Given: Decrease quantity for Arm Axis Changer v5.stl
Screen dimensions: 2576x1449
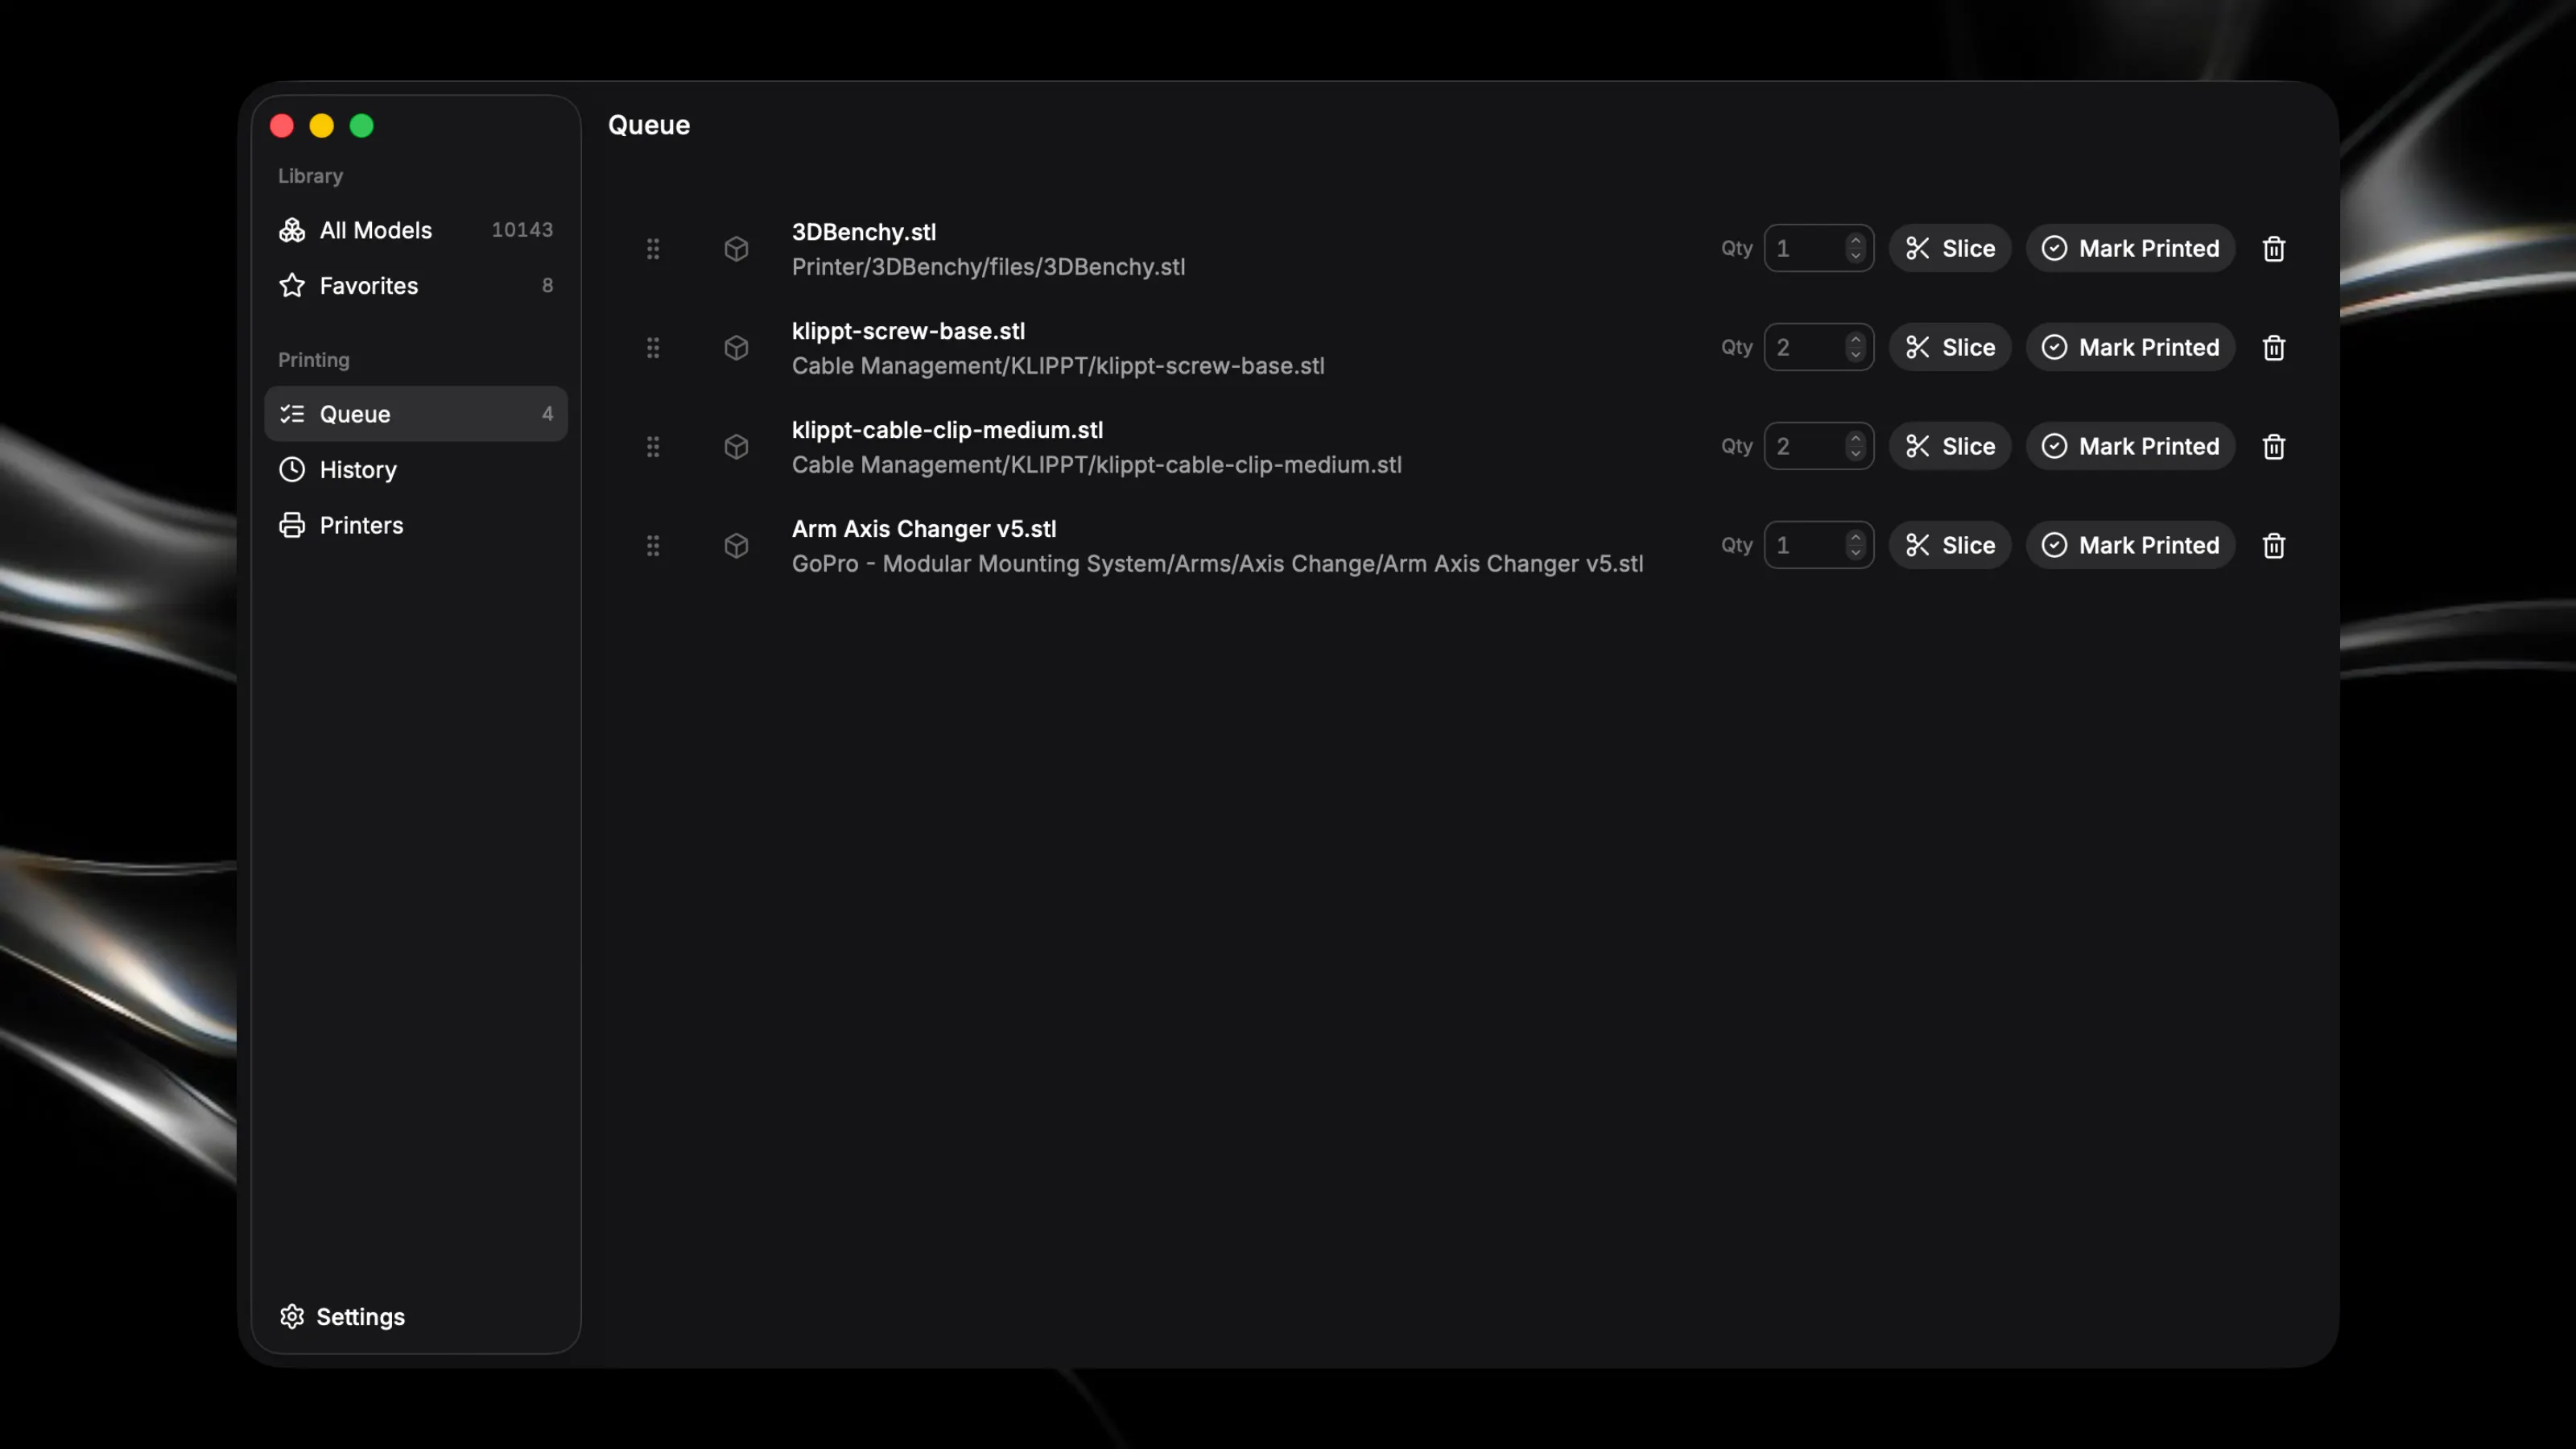Looking at the screenshot, I should pos(1856,554).
